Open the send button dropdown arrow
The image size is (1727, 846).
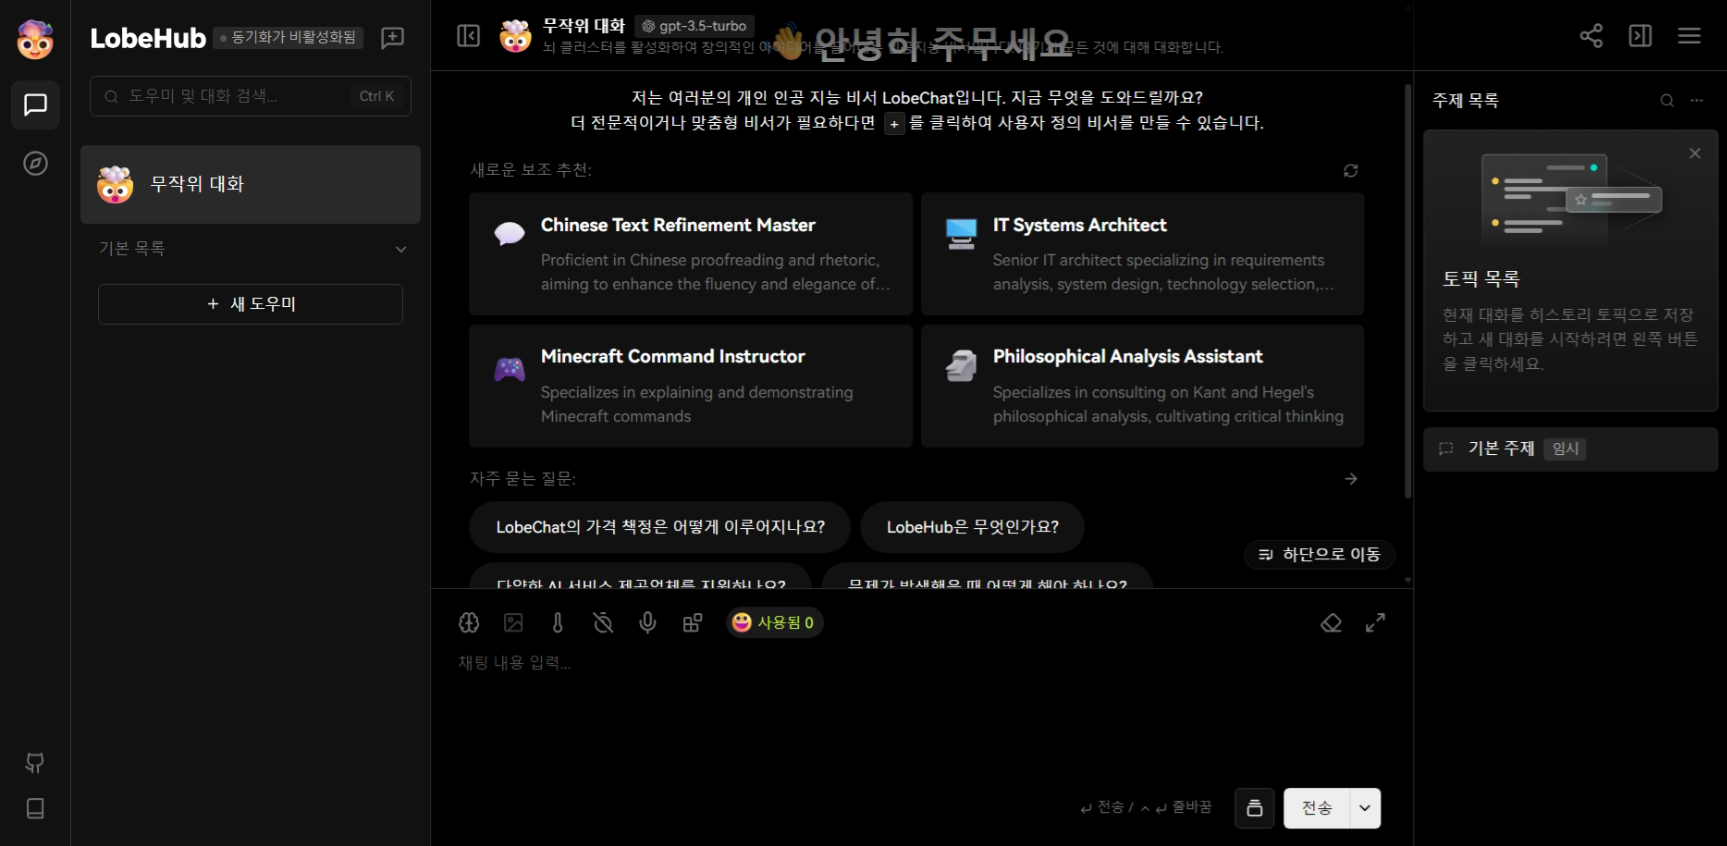(x=1365, y=808)
